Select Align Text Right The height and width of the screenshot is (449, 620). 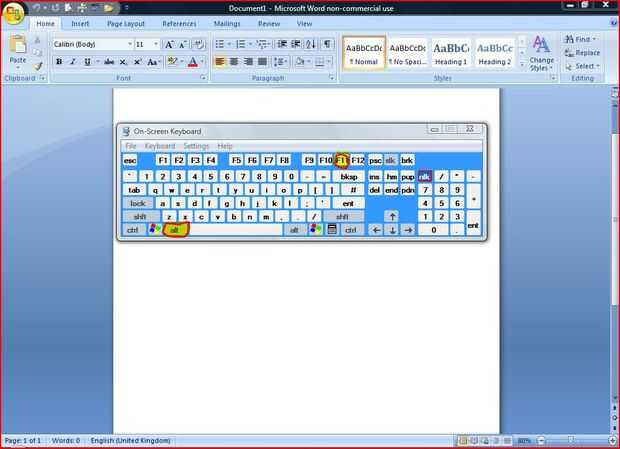pyautogui.click(x=248, y=62)
